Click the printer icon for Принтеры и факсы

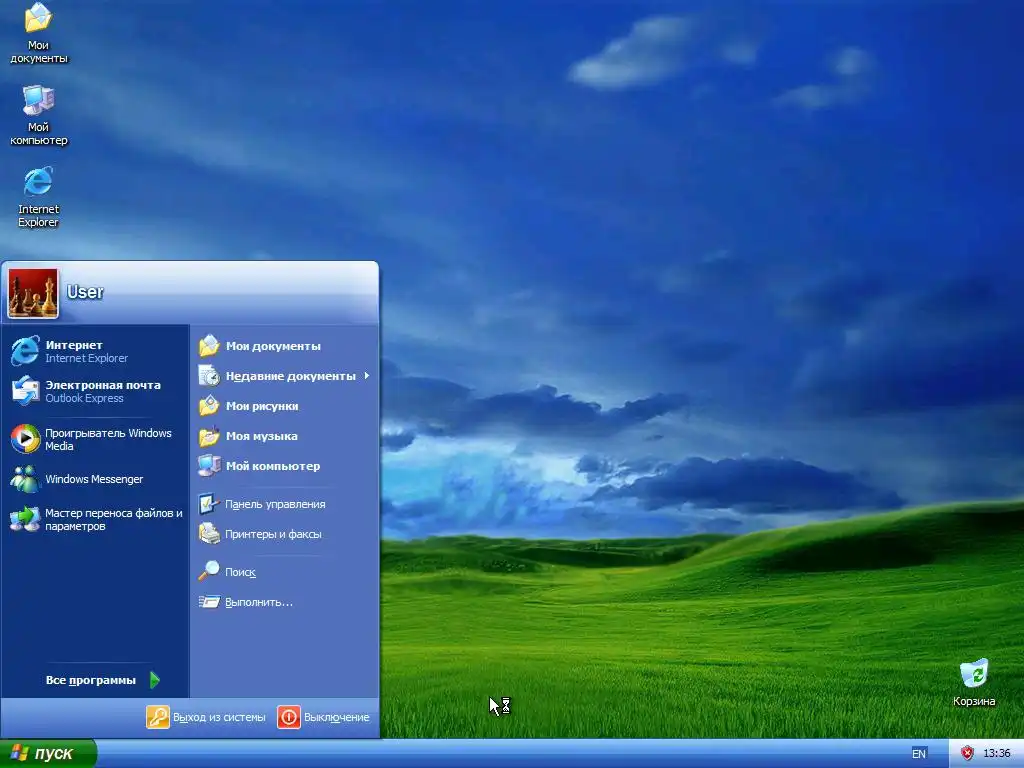(209, 534)
